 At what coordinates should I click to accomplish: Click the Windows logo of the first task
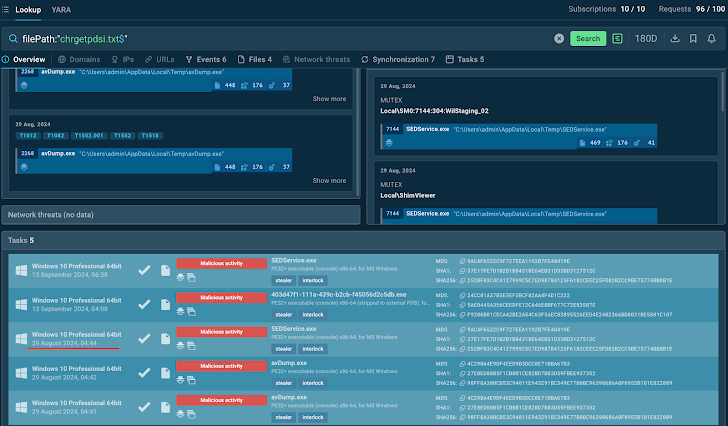[19, 270]
